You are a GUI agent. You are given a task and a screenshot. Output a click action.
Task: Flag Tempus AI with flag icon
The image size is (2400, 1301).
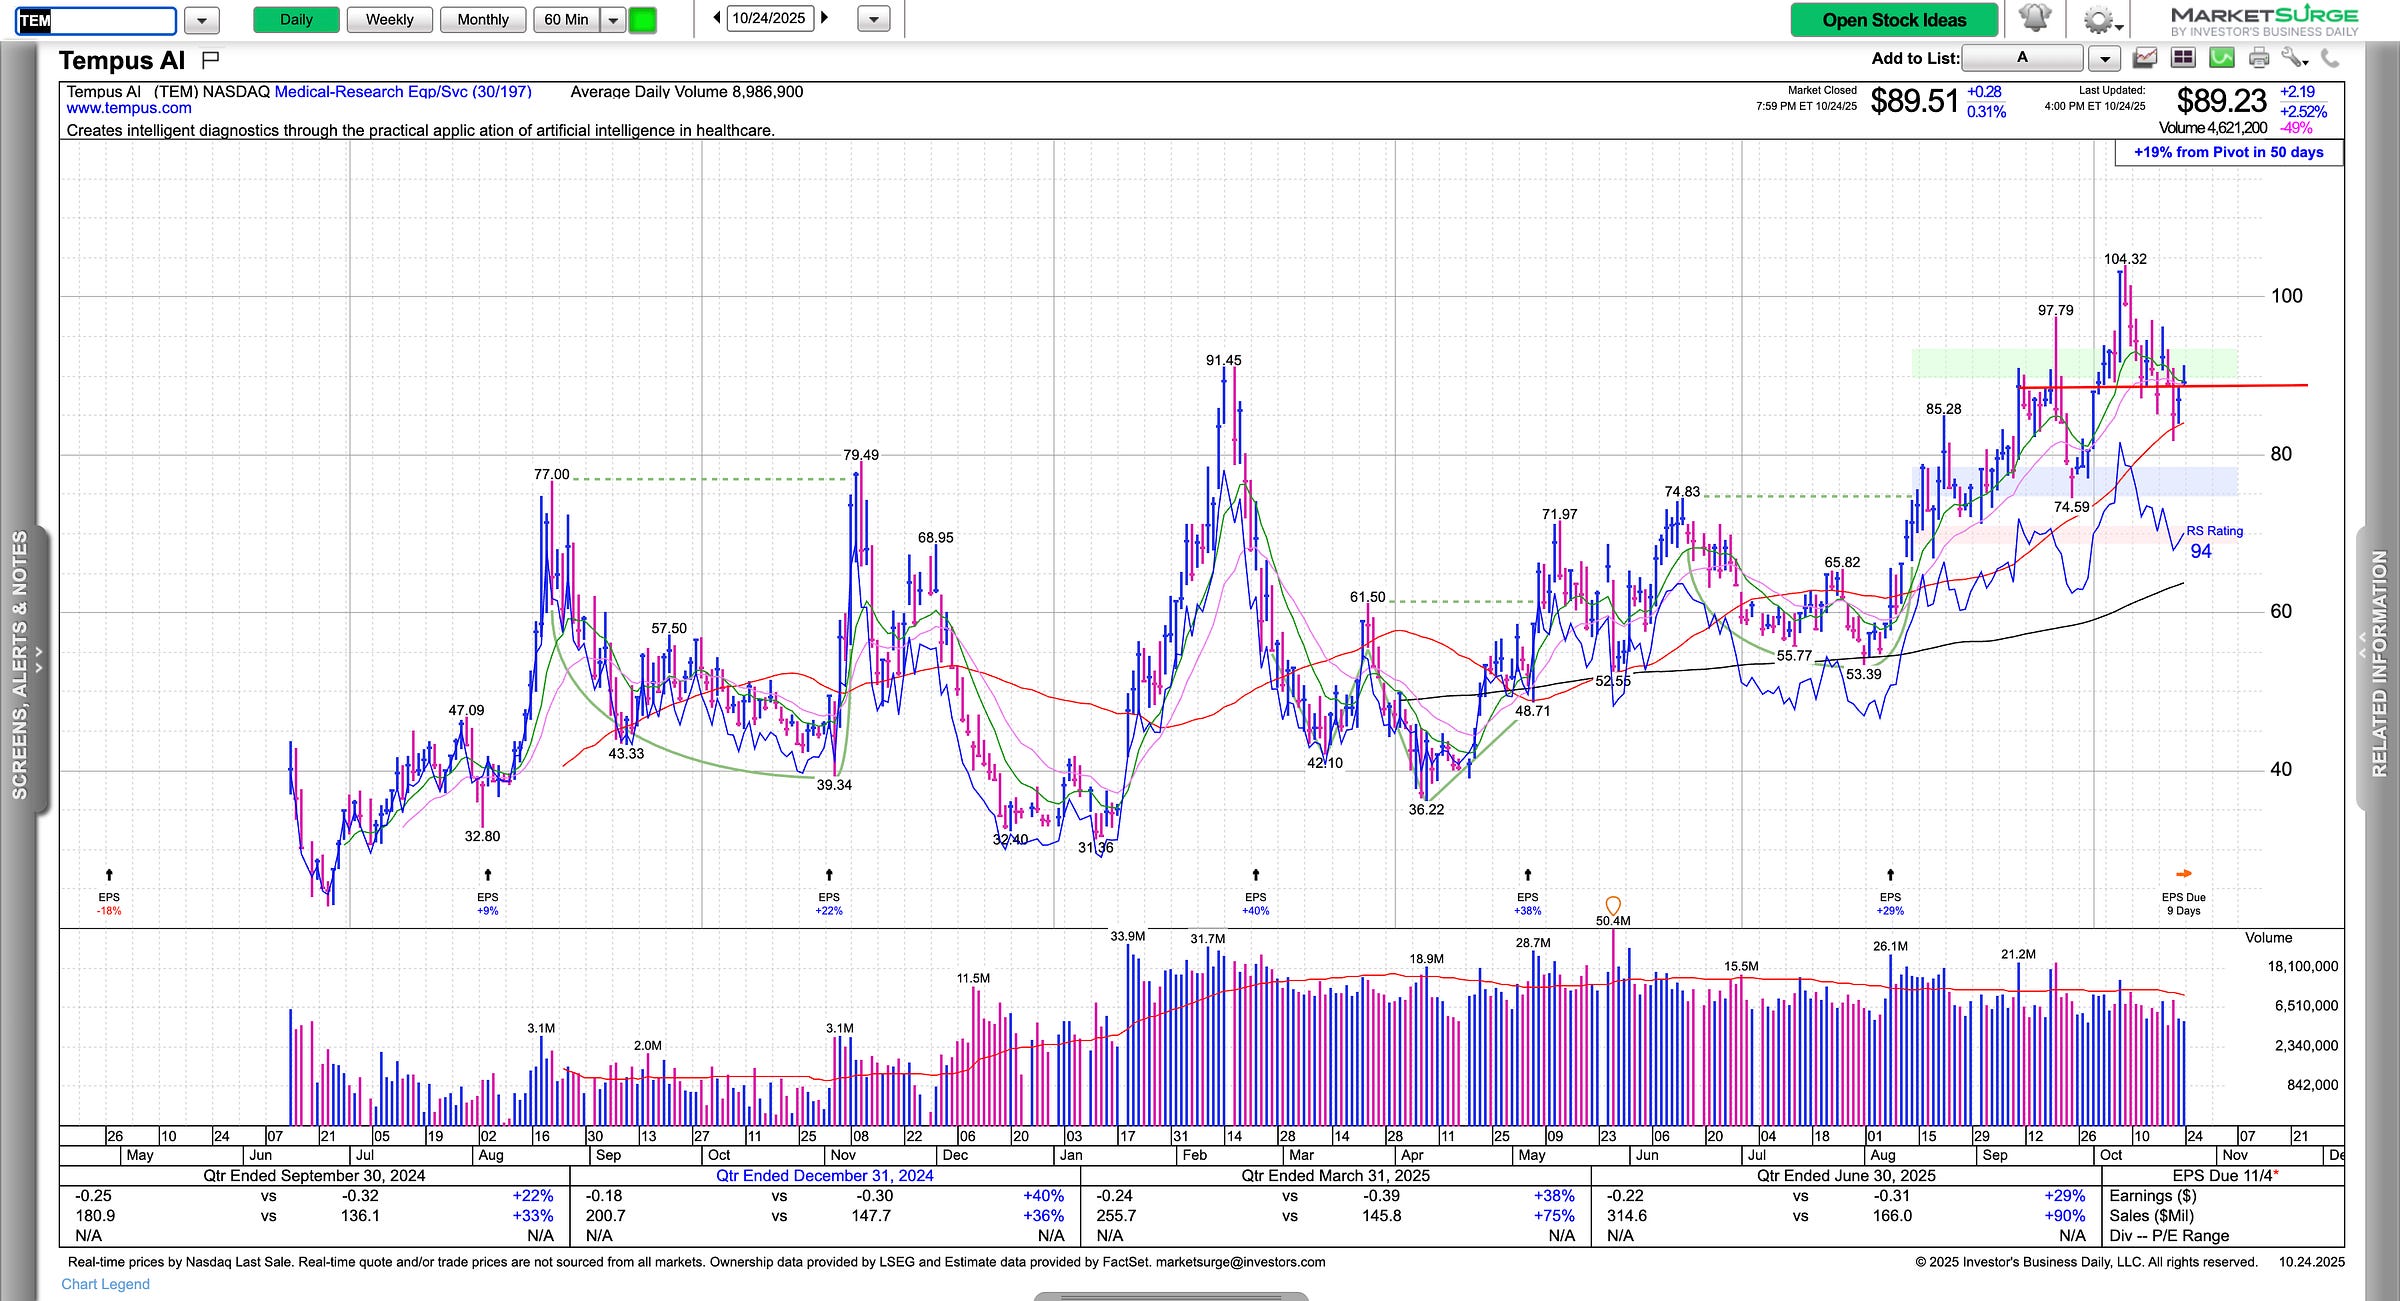[x=210, y=60]
